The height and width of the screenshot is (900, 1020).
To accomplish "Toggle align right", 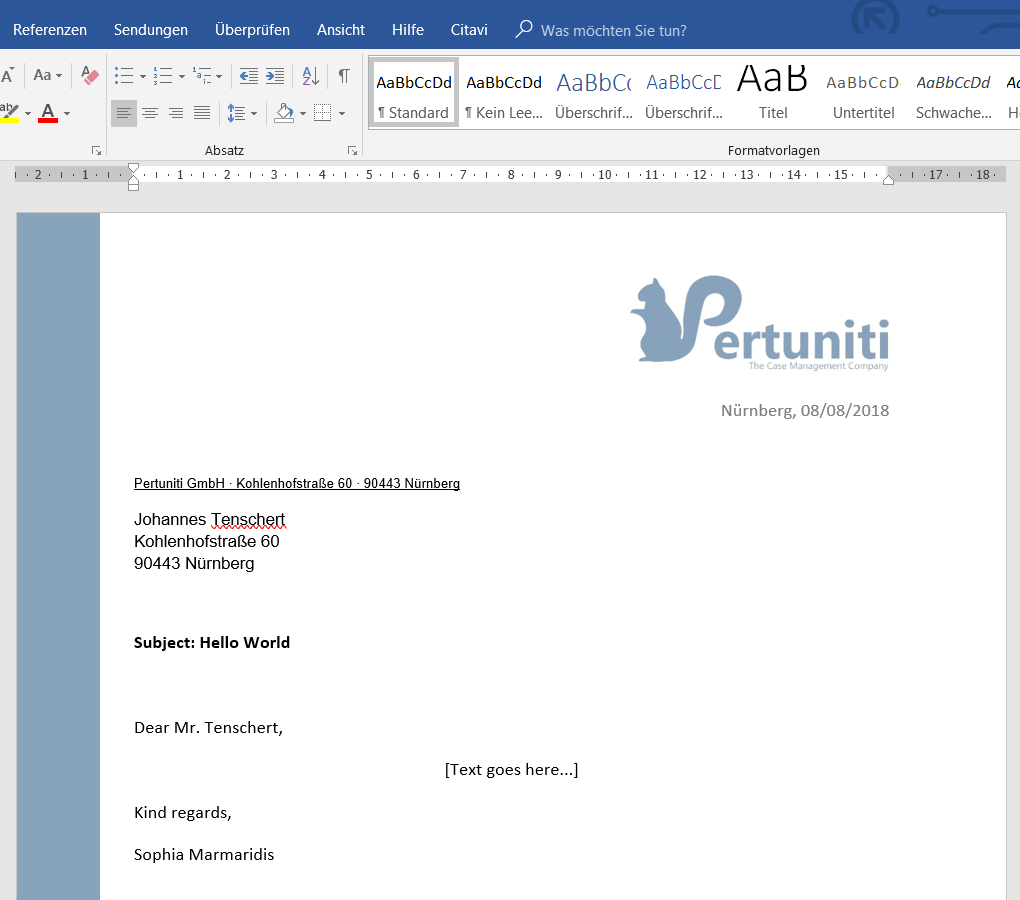I will point(176,113).
